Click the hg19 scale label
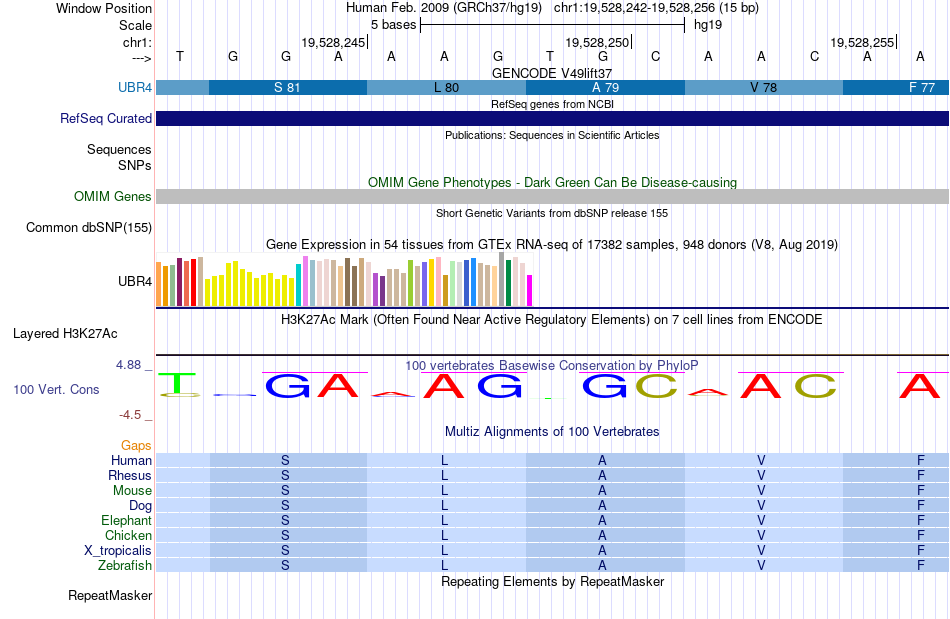Screen dimensions: 950x619 point(708,25)
